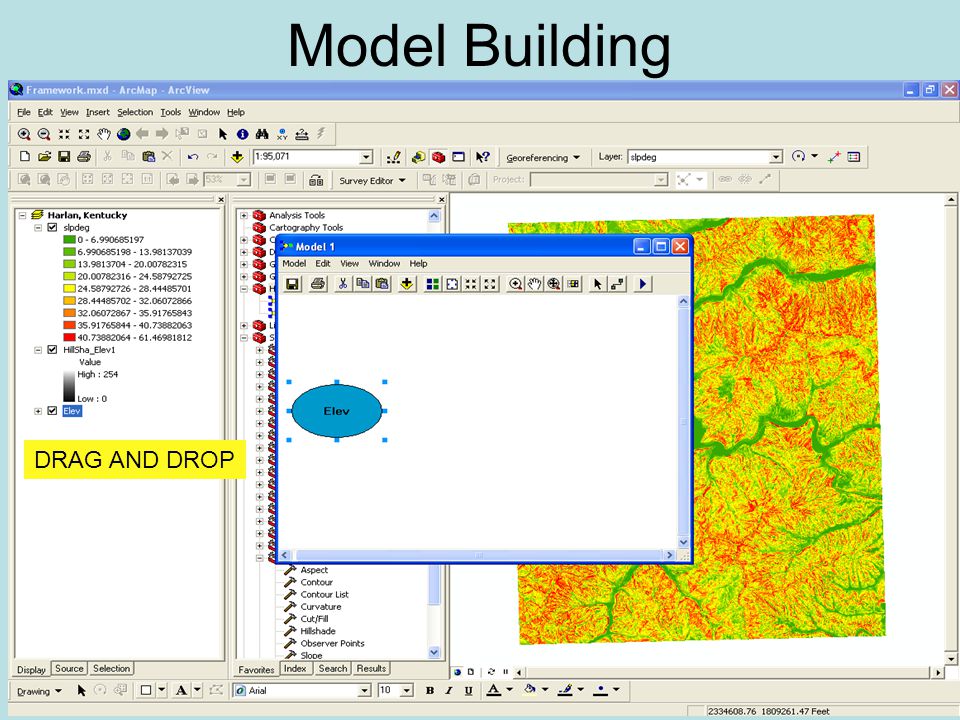Screen dimensions: 960x720
Task: Click the Model 1 vertical scrollbar down arrow
Action: pyautogui.click(x=684, y=542)
